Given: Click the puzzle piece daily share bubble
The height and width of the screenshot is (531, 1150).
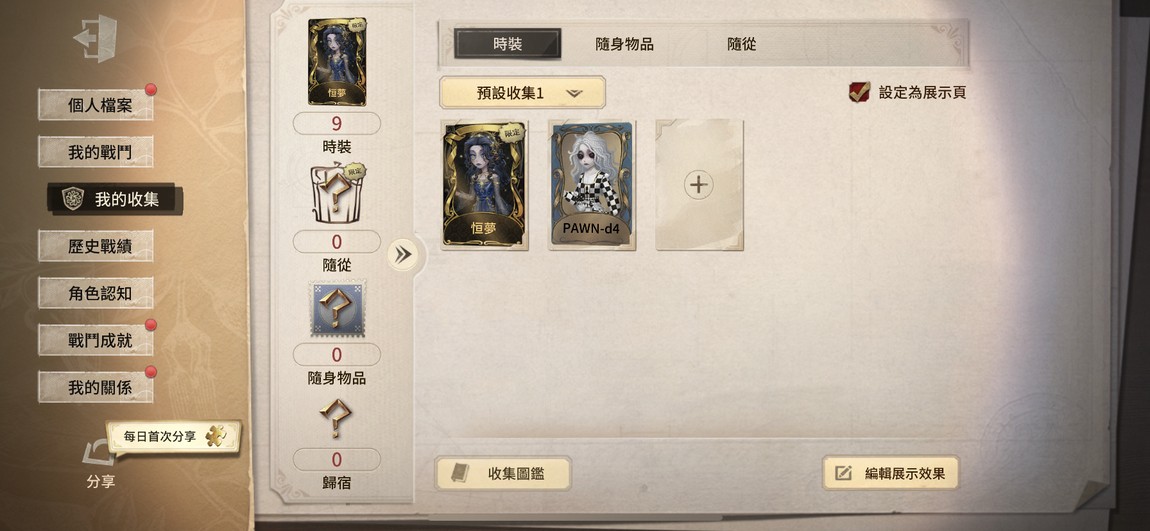Looking at the screenshot, I should 174,436.
